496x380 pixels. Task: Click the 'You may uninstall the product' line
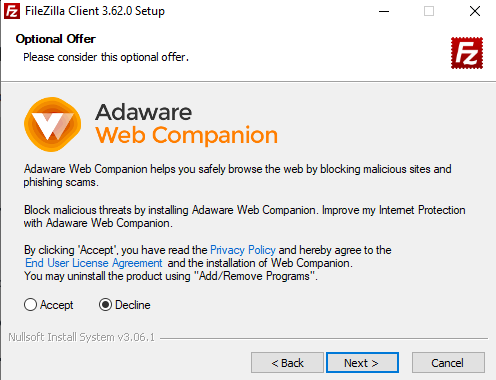(171, 276)
